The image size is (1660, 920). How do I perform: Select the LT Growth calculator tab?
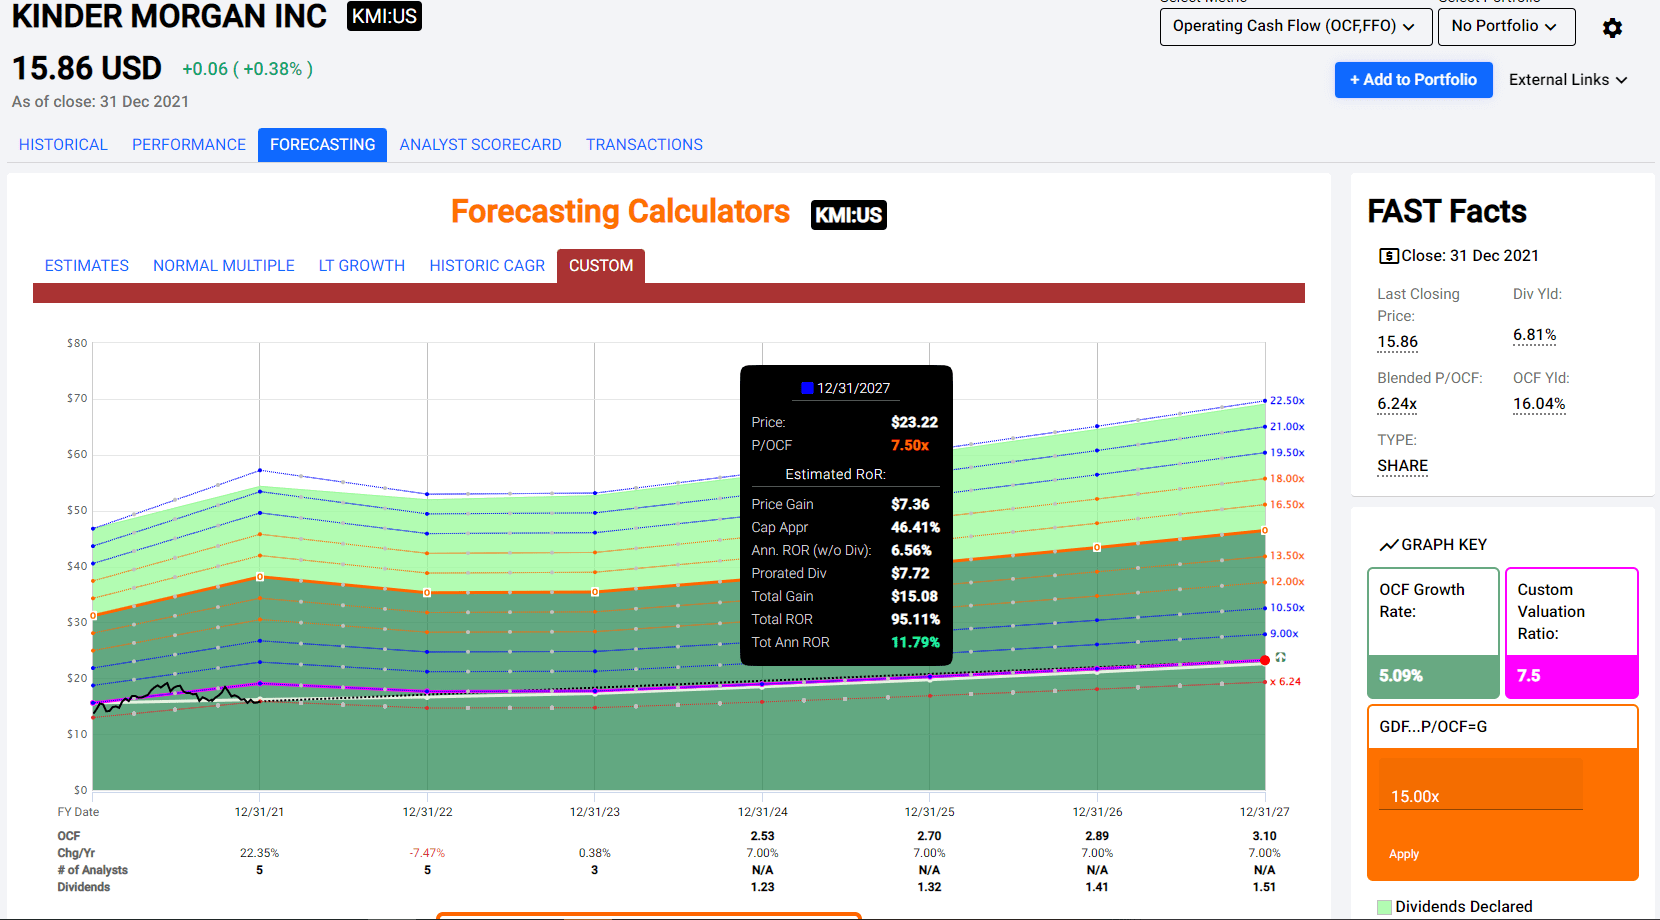tap(362, 266)
